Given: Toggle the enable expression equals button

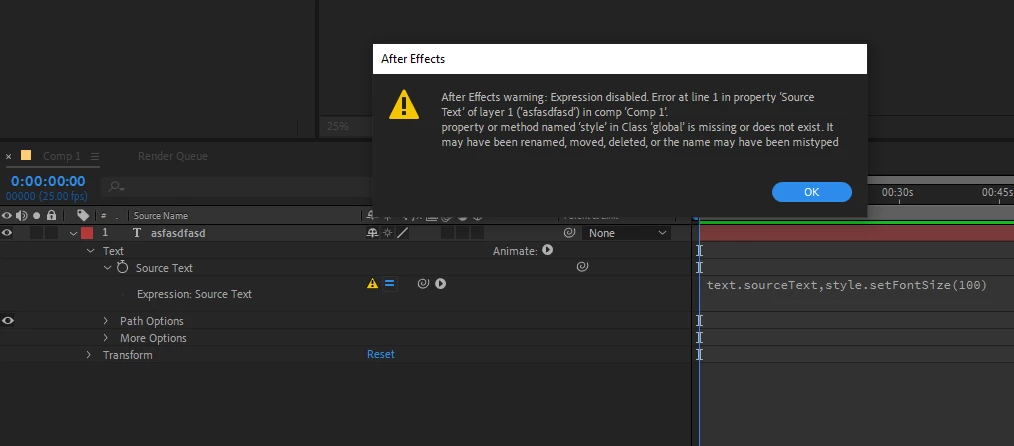Looking at the screenshot, I should point(389,283).
